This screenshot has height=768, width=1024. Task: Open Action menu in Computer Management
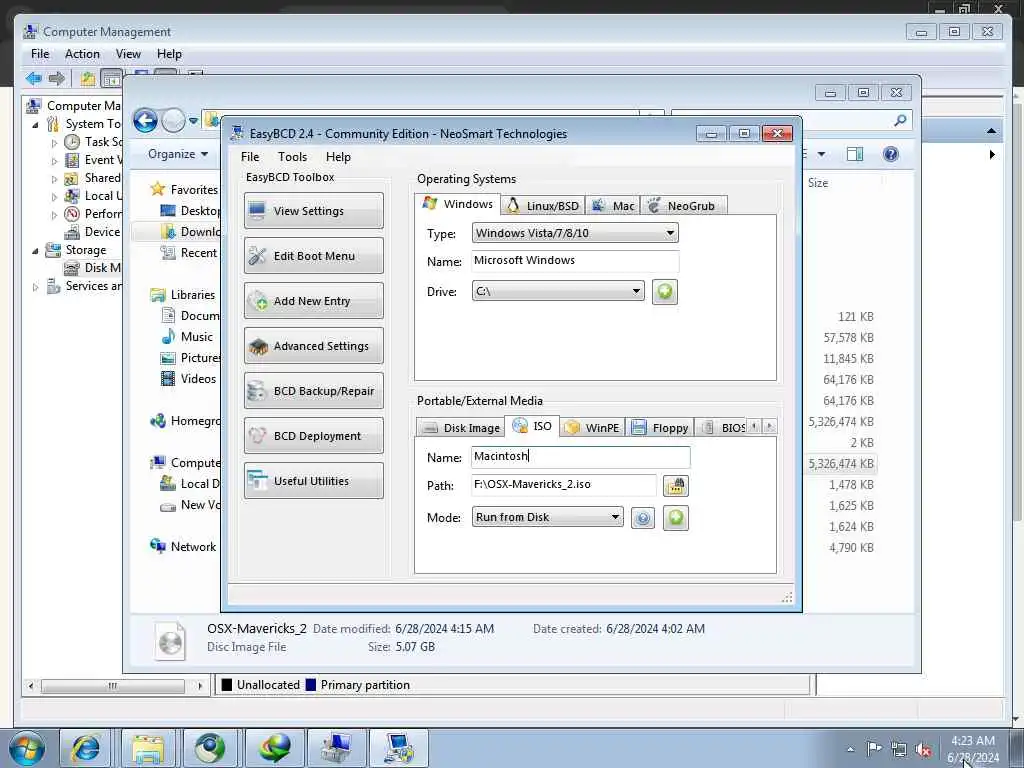(82, 54)
